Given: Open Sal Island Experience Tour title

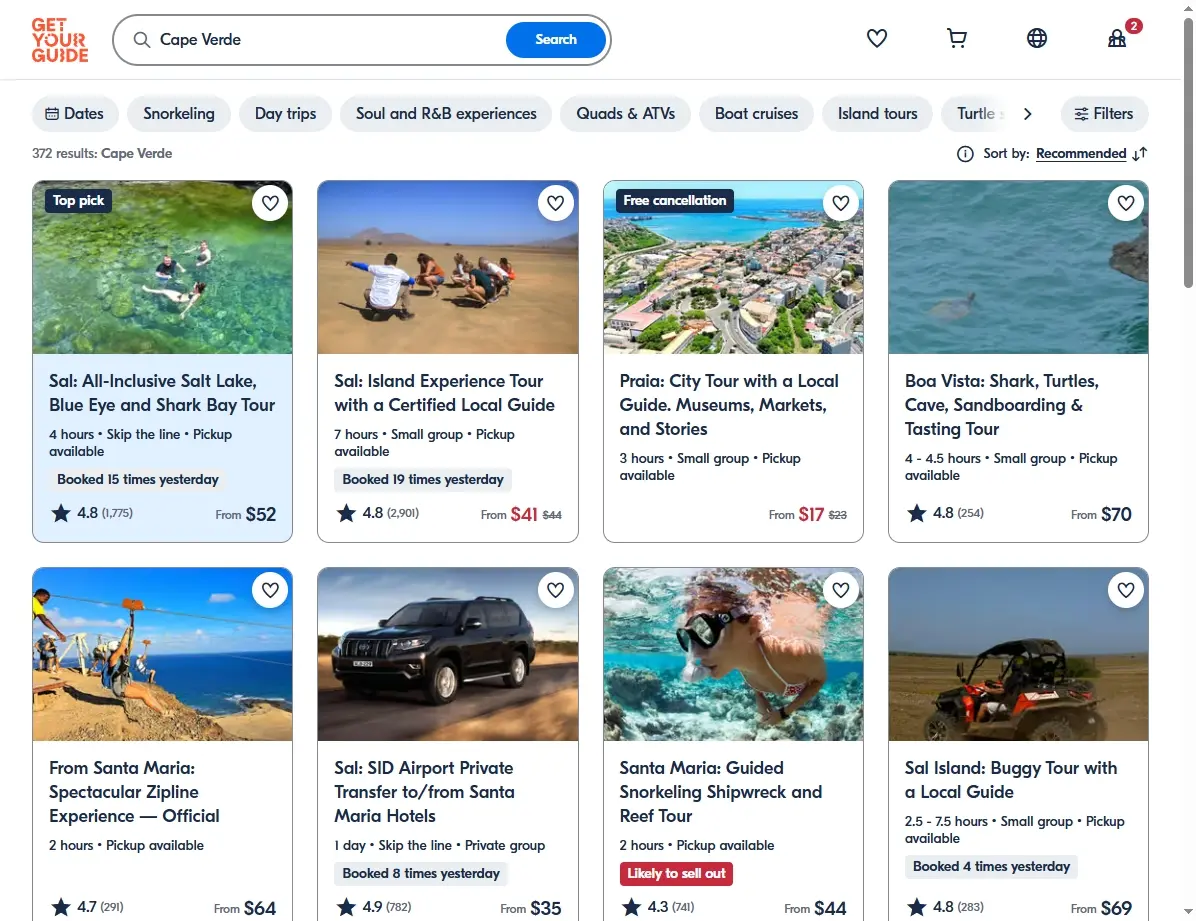Looking at the screenshot, I should [444, 393].
